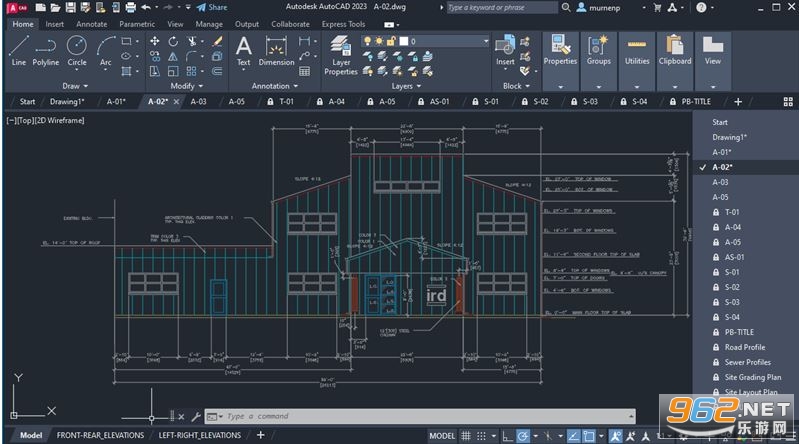
Task: Activate the Fillet tool
Action: pos(192,56)
